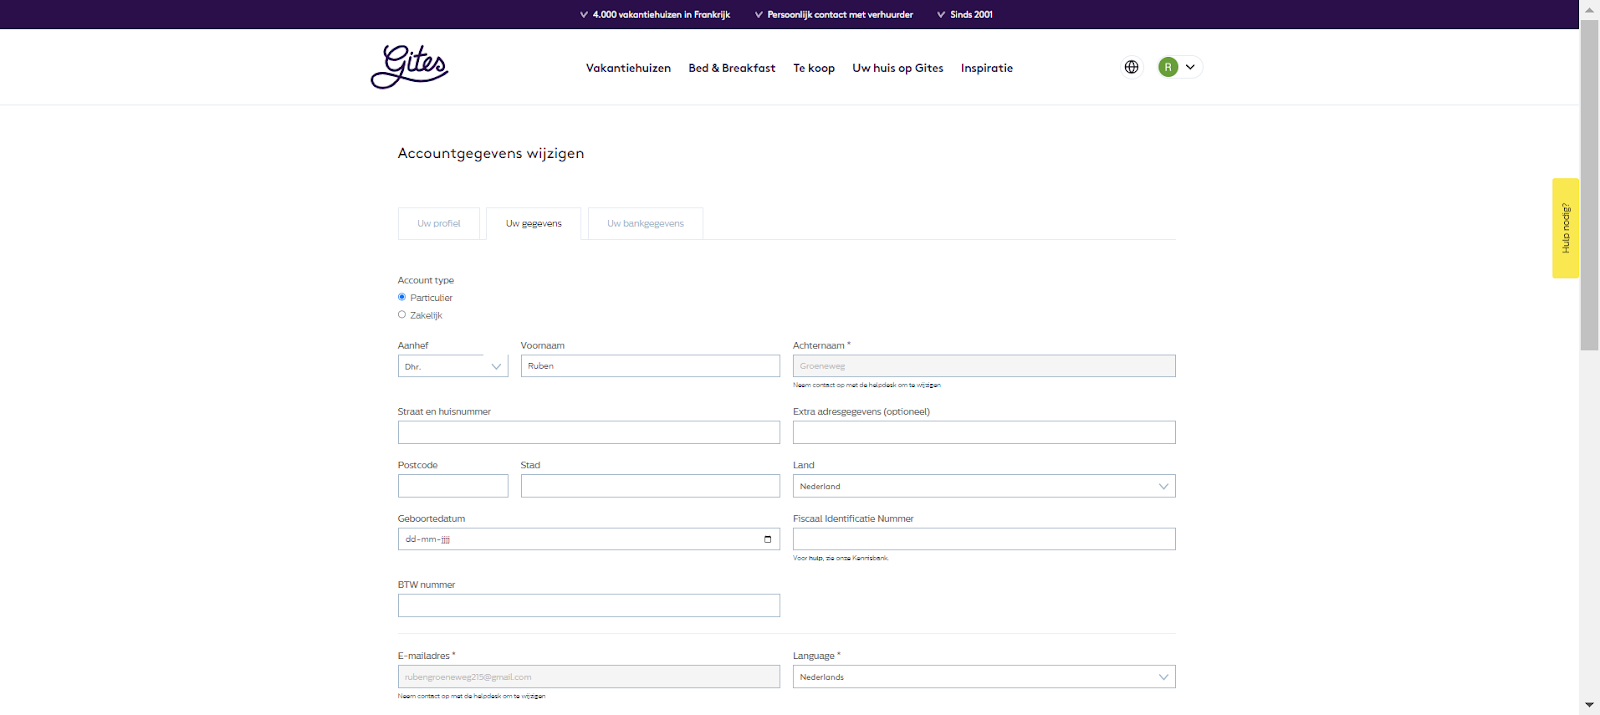Select the Particulier account type
The height and width of the screenshot is (715, 1600).
(402, 297)
